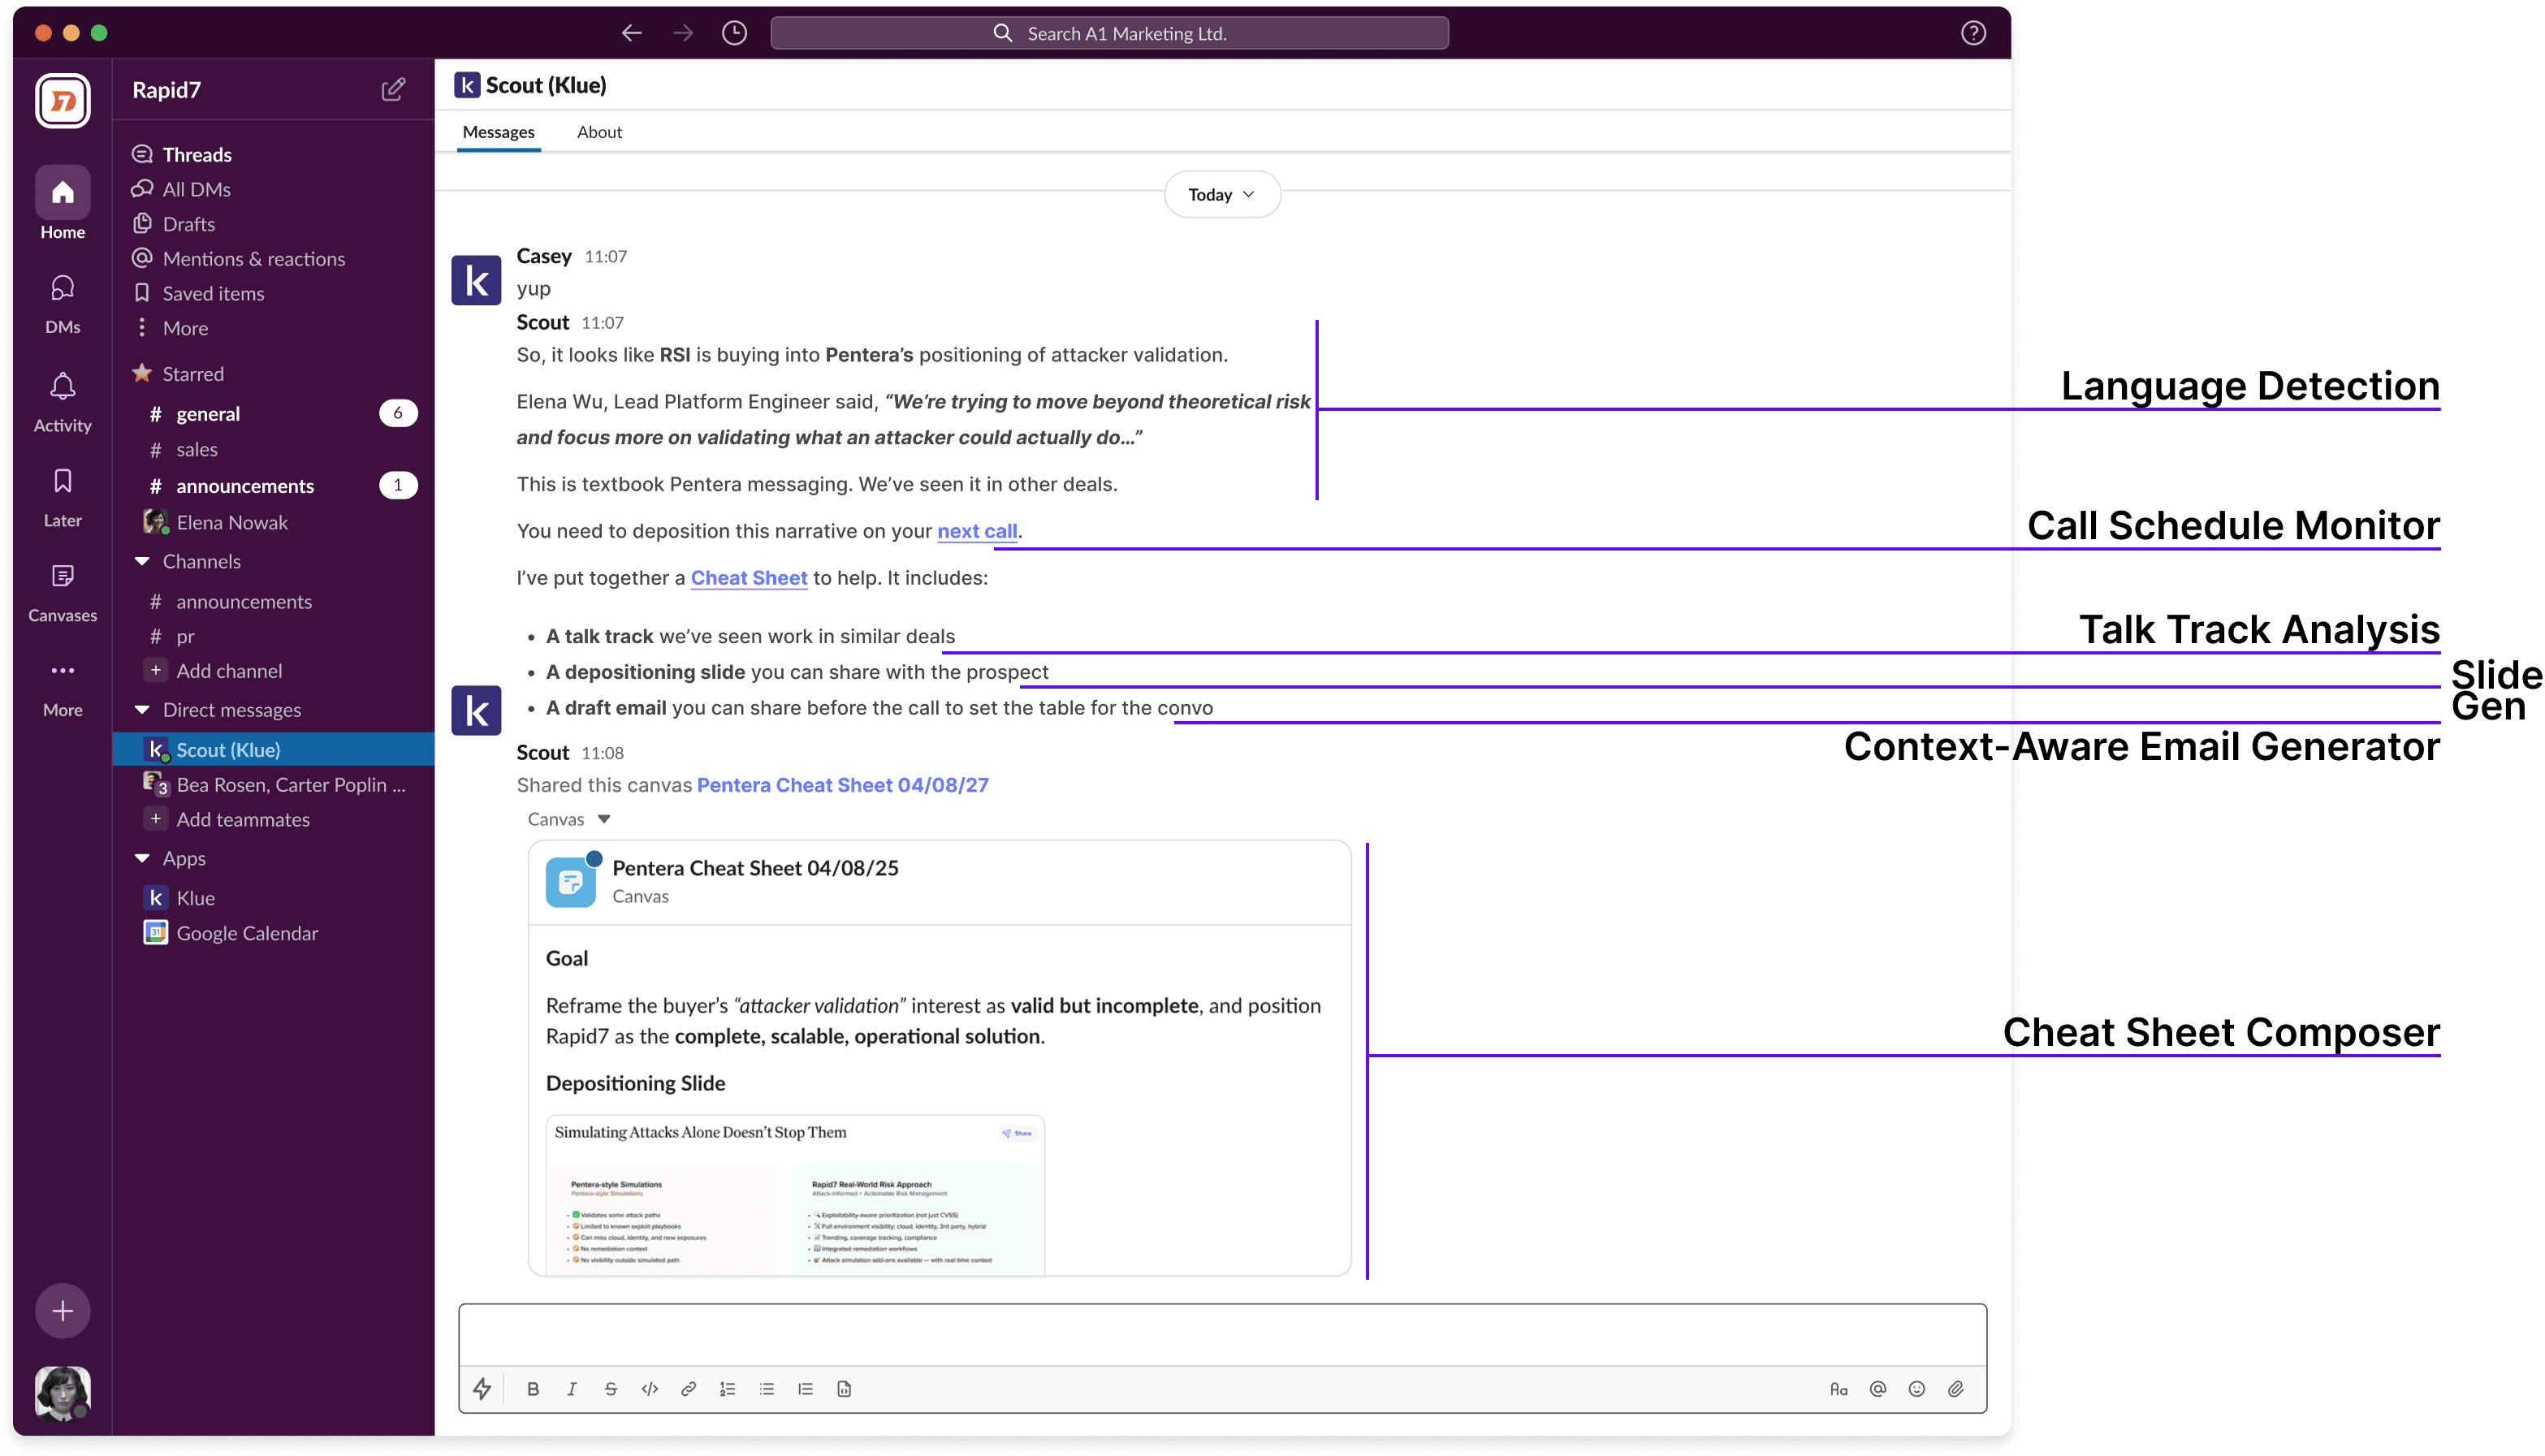Toggle strikethrough formatting in the composer
The image size is (2545, 1456).
(x=611, y=1389)
